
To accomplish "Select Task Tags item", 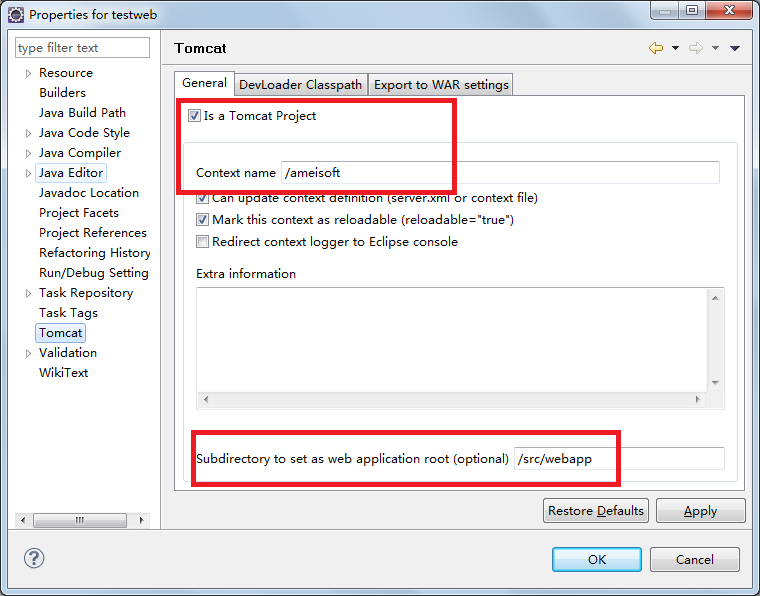I will [68, 313].
